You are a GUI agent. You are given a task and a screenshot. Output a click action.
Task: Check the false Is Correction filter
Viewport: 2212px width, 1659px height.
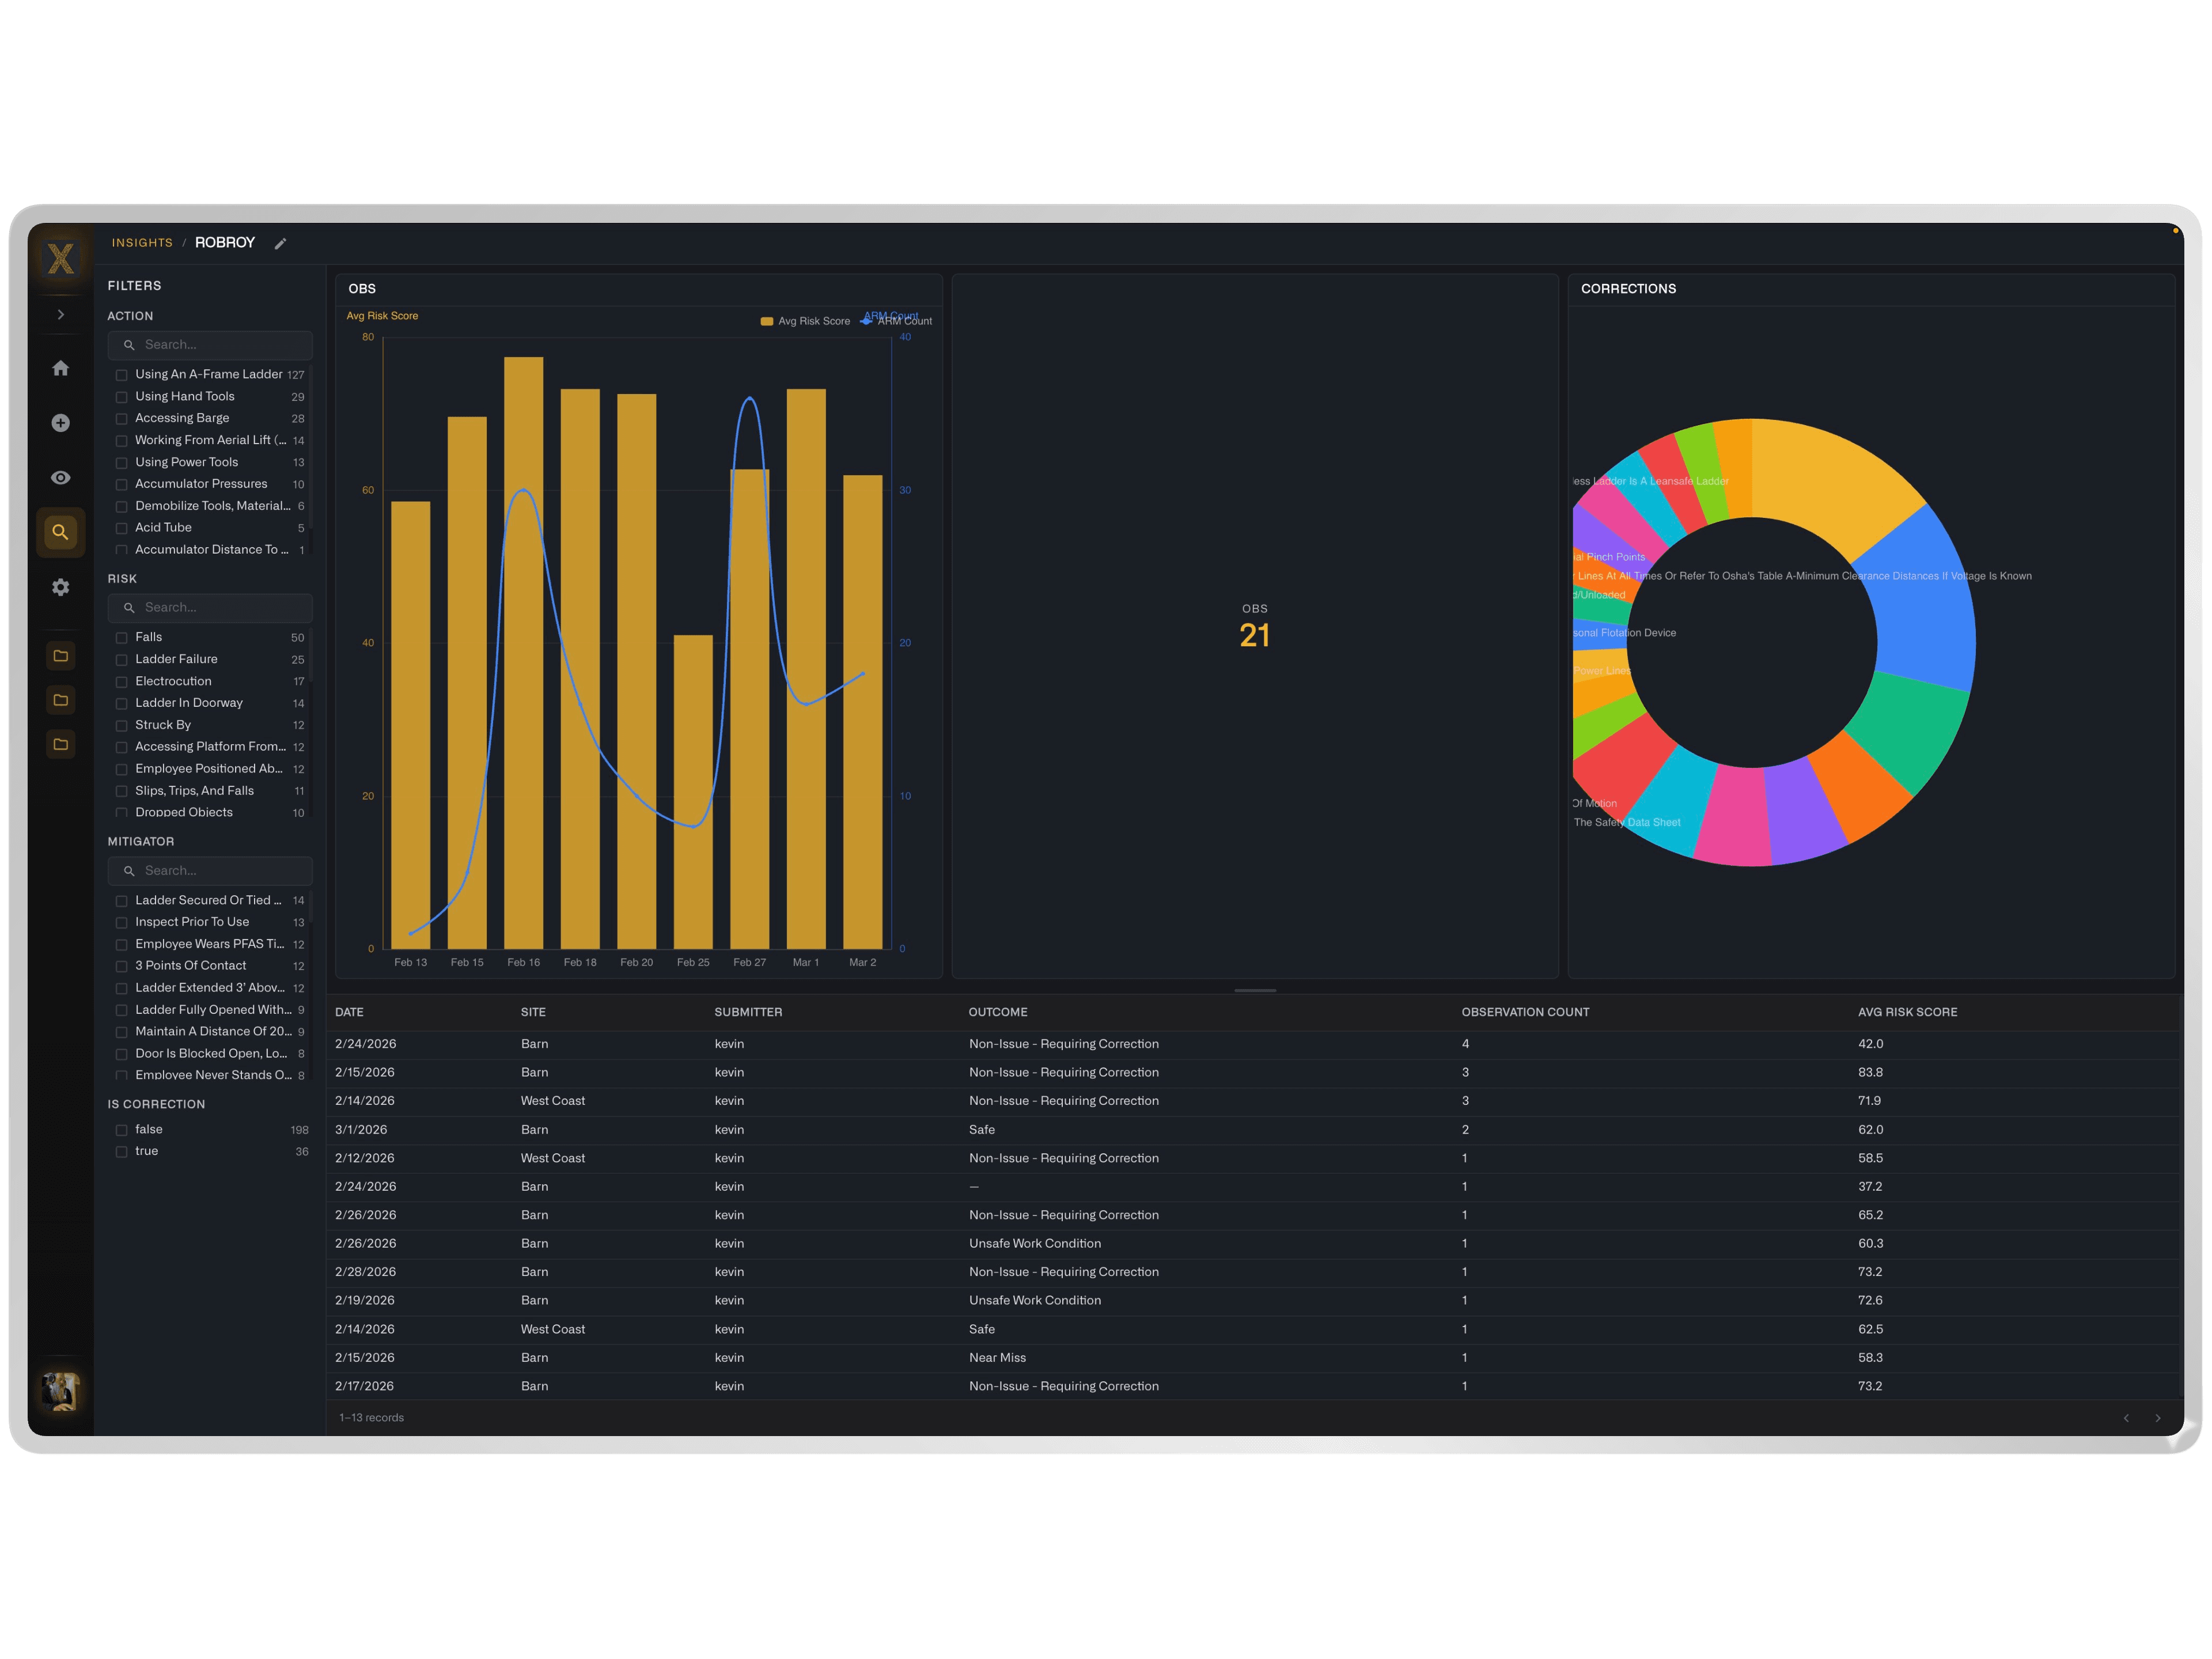pyautogui.click(x=121, y=1130)
